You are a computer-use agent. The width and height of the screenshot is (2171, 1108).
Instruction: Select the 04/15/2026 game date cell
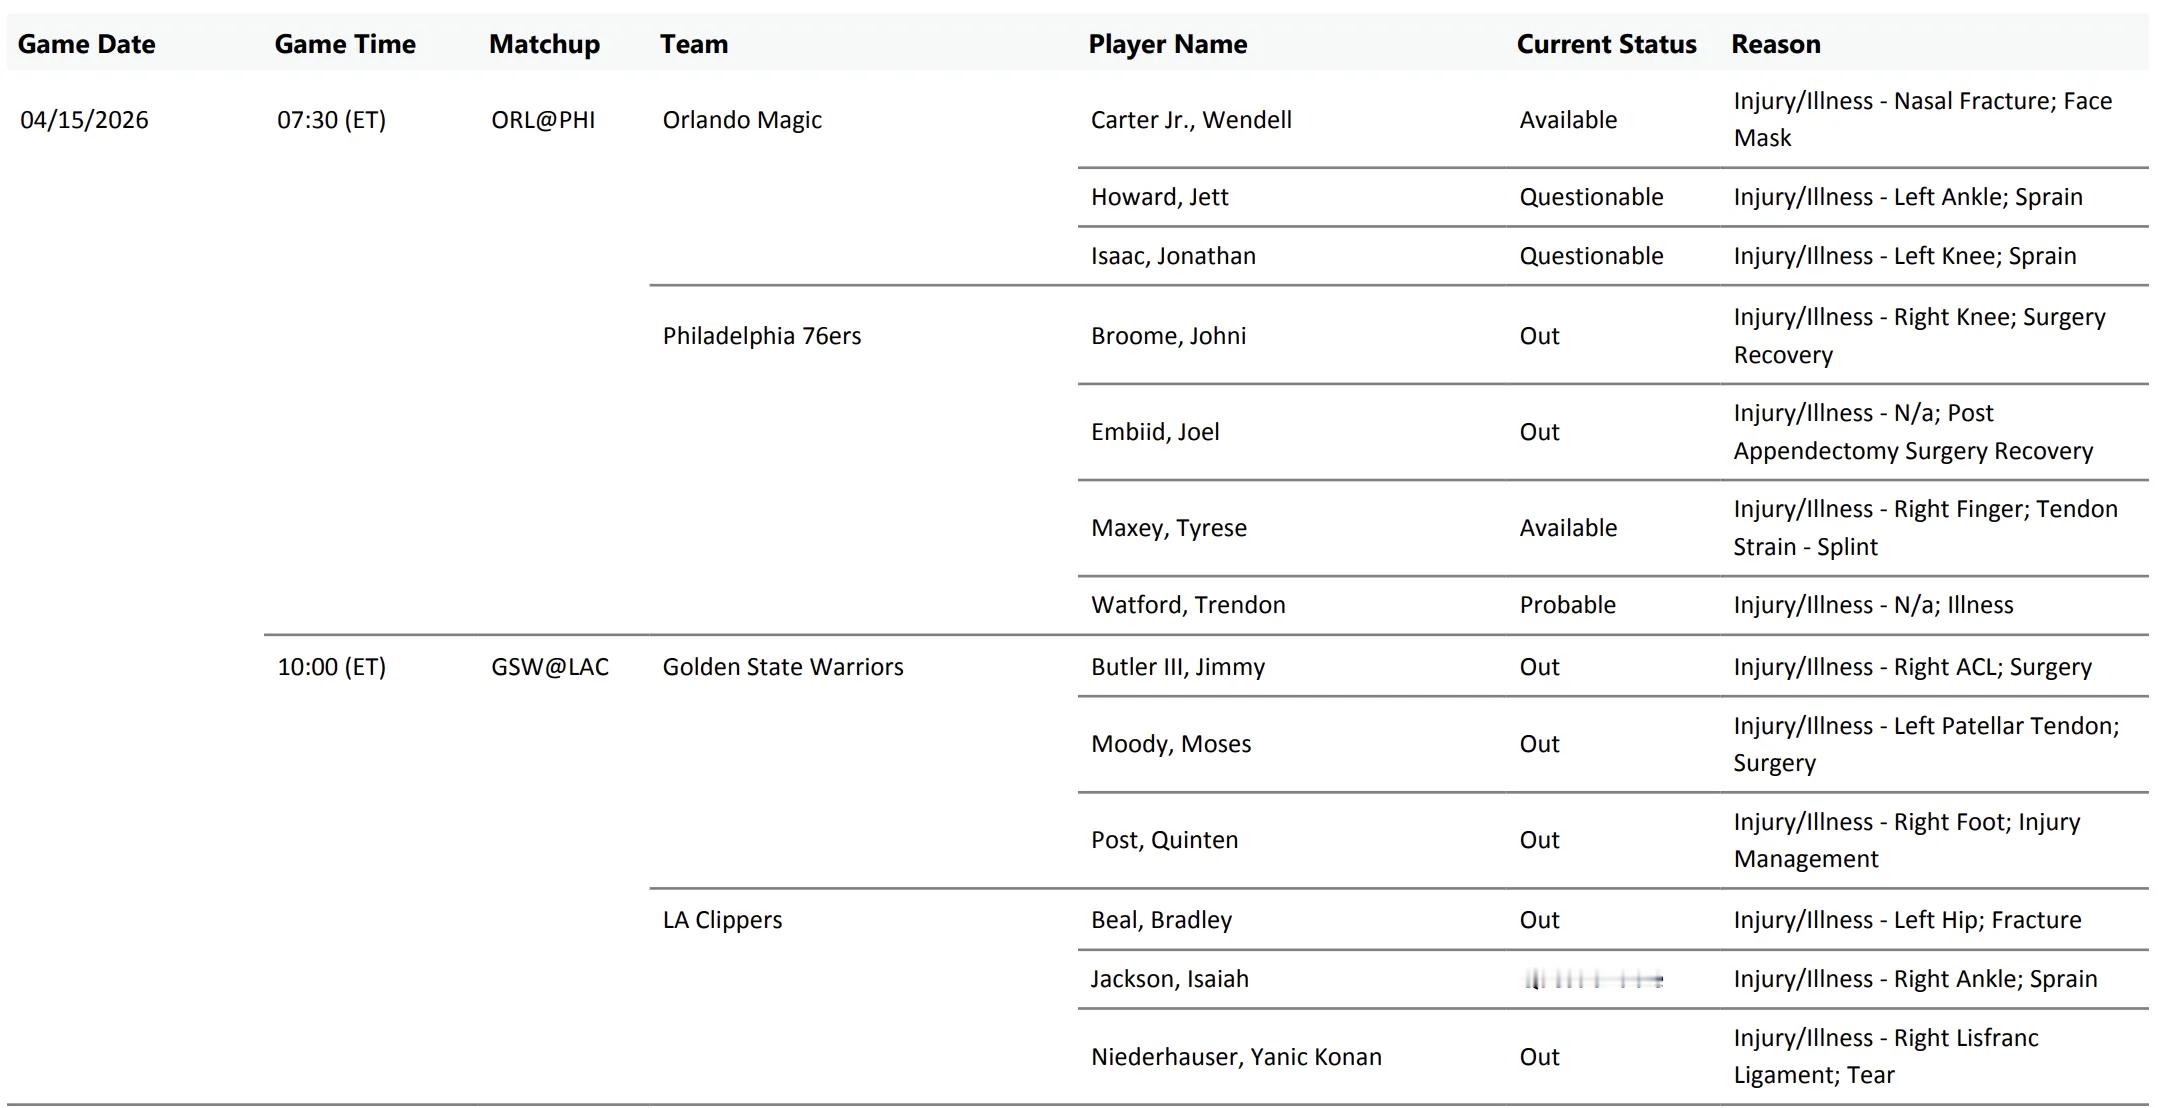84,120
